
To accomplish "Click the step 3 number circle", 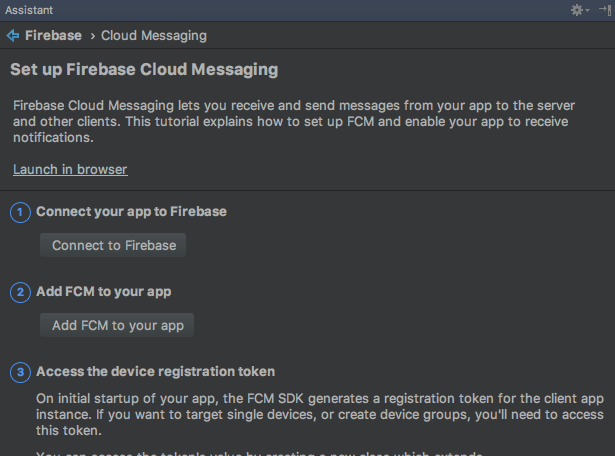I will click(x=21, y=372).
